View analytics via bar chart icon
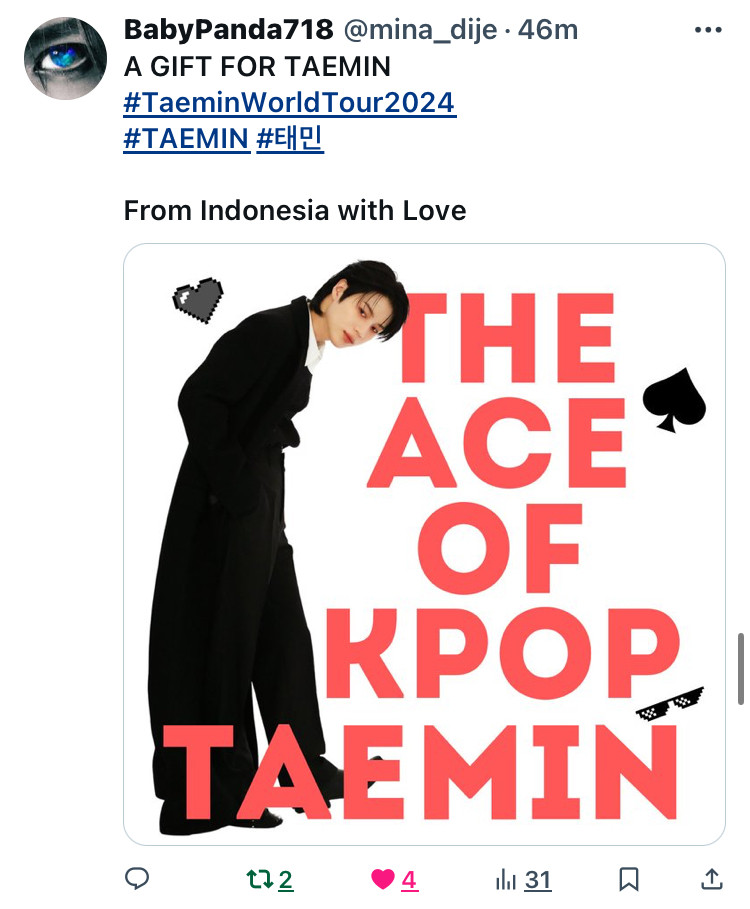Image resolution: width=750 pixels, height=909 pixels. click(x=505, y=880)
